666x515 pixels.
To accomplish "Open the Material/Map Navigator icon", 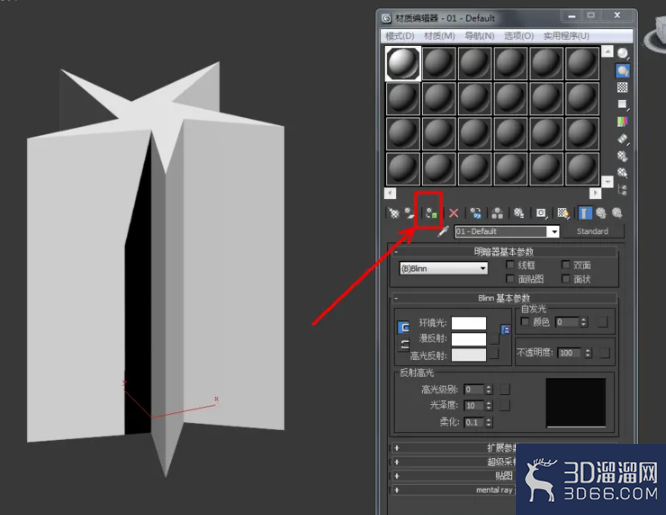I will 623,190.
